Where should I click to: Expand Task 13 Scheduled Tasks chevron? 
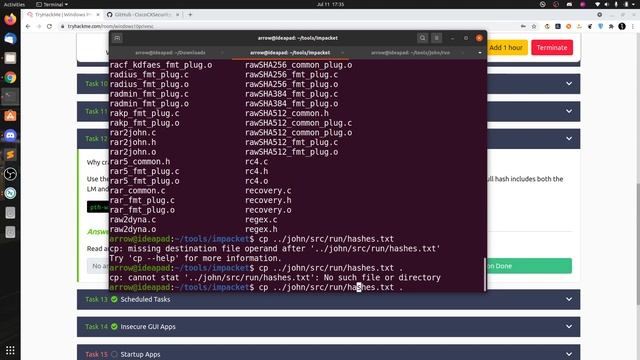click(x=569, y=299)
